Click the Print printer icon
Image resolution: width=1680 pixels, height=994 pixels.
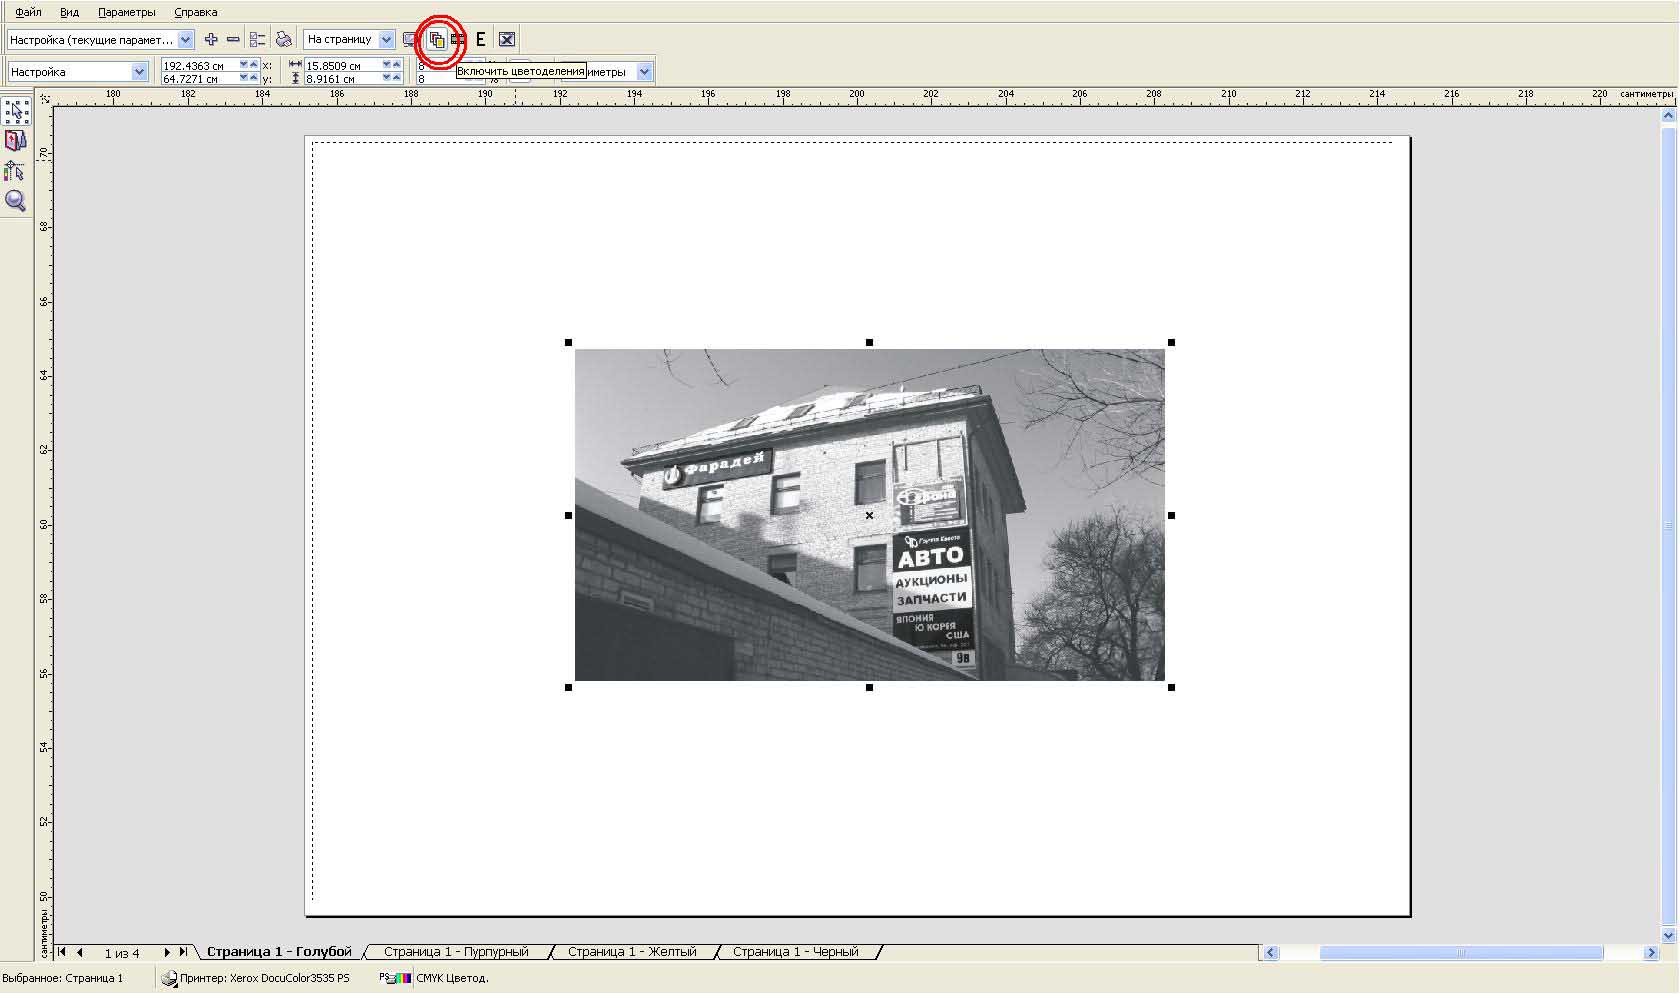tap(284, 40)
